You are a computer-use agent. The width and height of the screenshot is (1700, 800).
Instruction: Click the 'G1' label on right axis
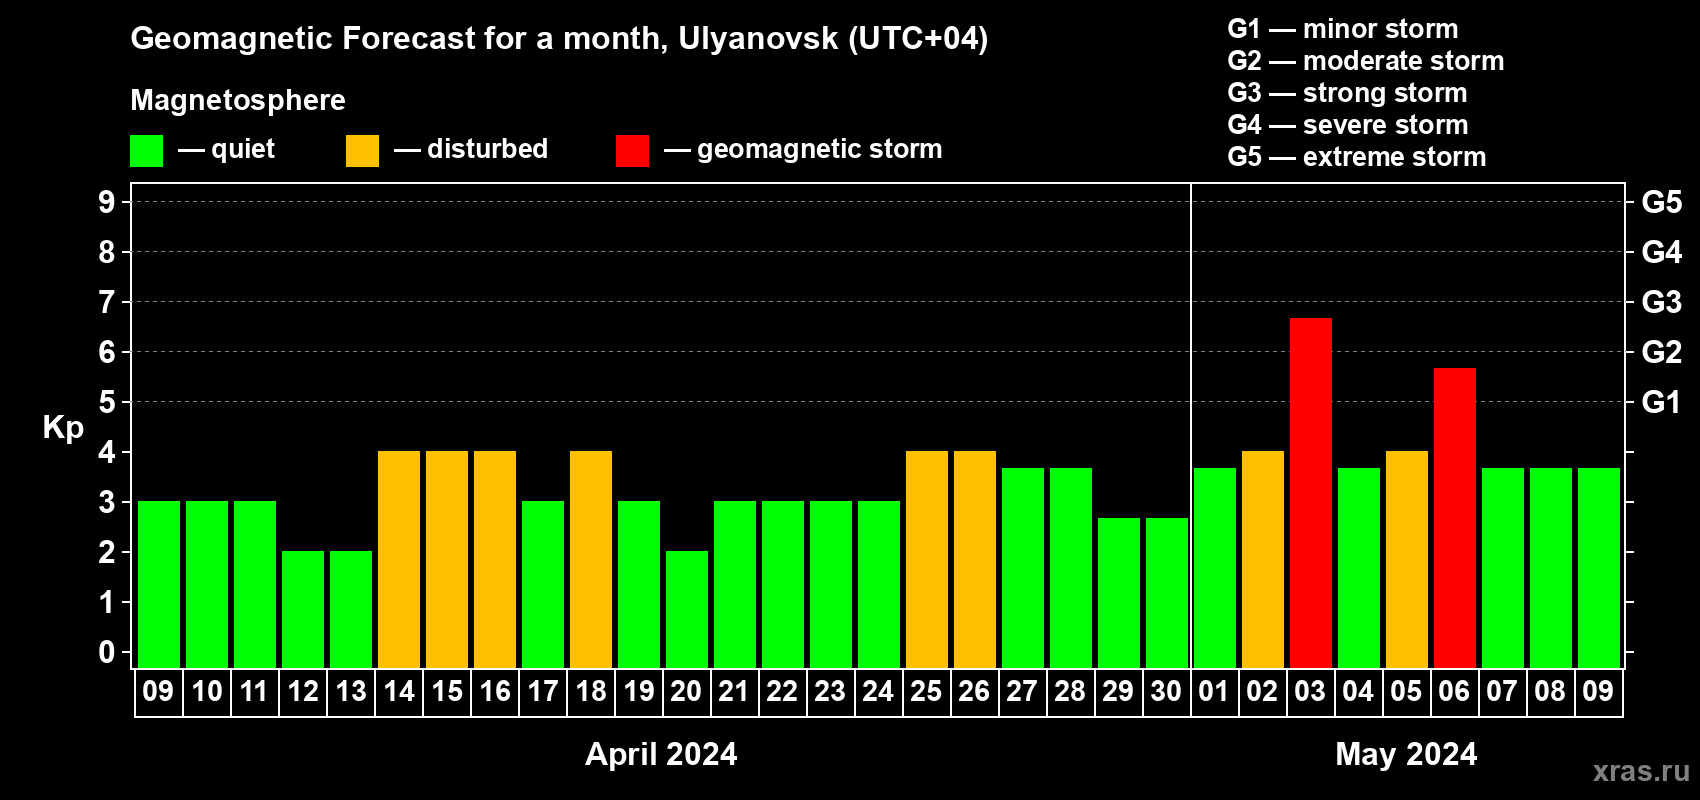[1662, 402]
